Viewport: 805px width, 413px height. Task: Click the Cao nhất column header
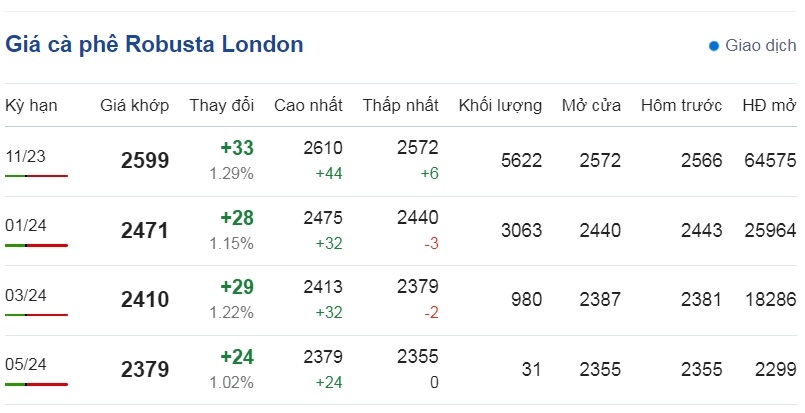(x=308, y=105)
